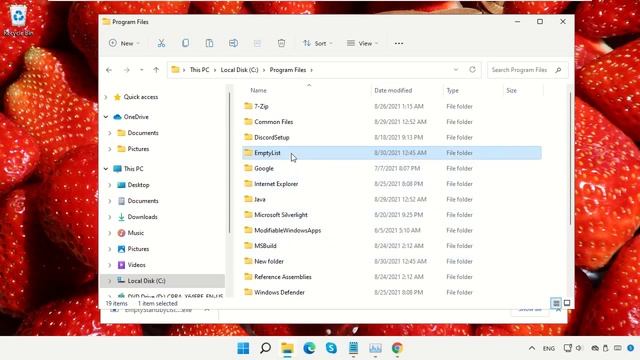Screen dimensions: 640x360
Task: Go forward with the right arrow
Action: [127, 70]
